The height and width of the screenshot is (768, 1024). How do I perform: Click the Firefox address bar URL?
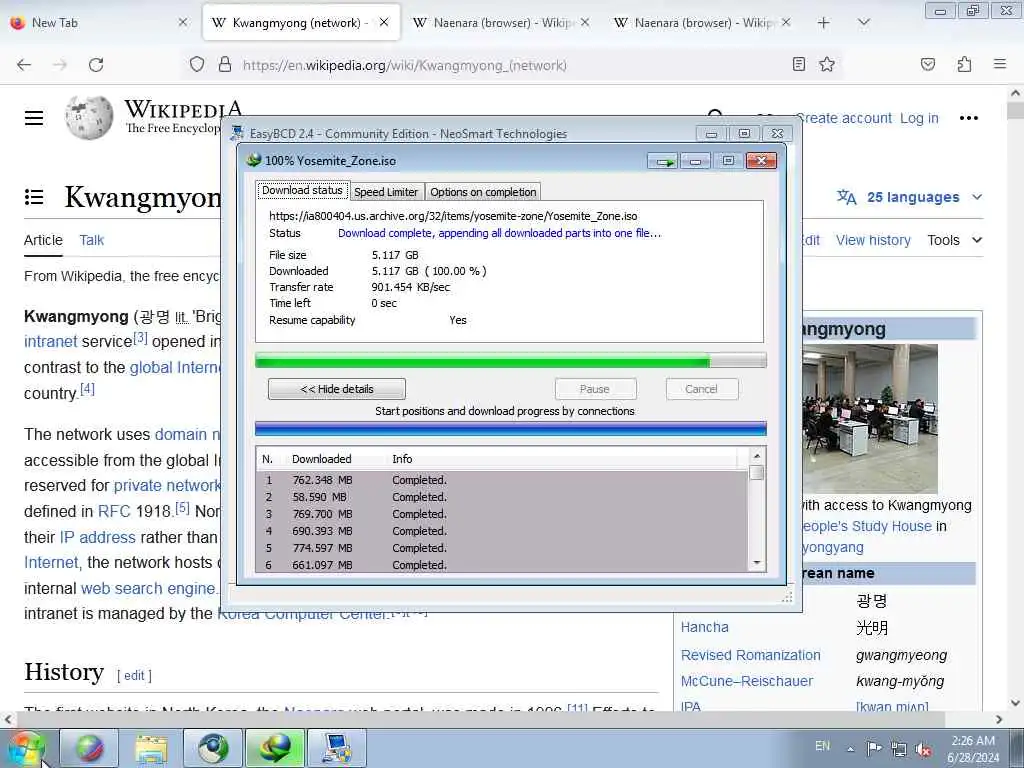click(404, 65)
